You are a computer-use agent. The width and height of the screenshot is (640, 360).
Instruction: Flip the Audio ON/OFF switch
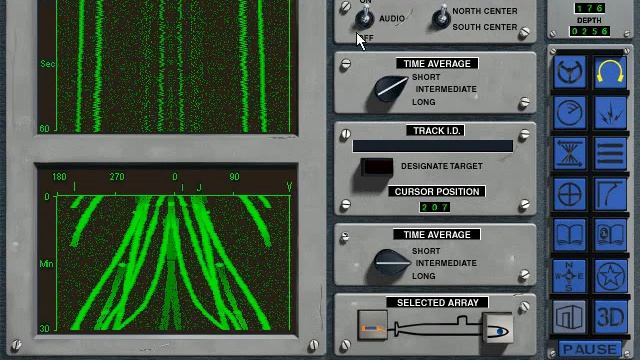[x=364, y=18]
